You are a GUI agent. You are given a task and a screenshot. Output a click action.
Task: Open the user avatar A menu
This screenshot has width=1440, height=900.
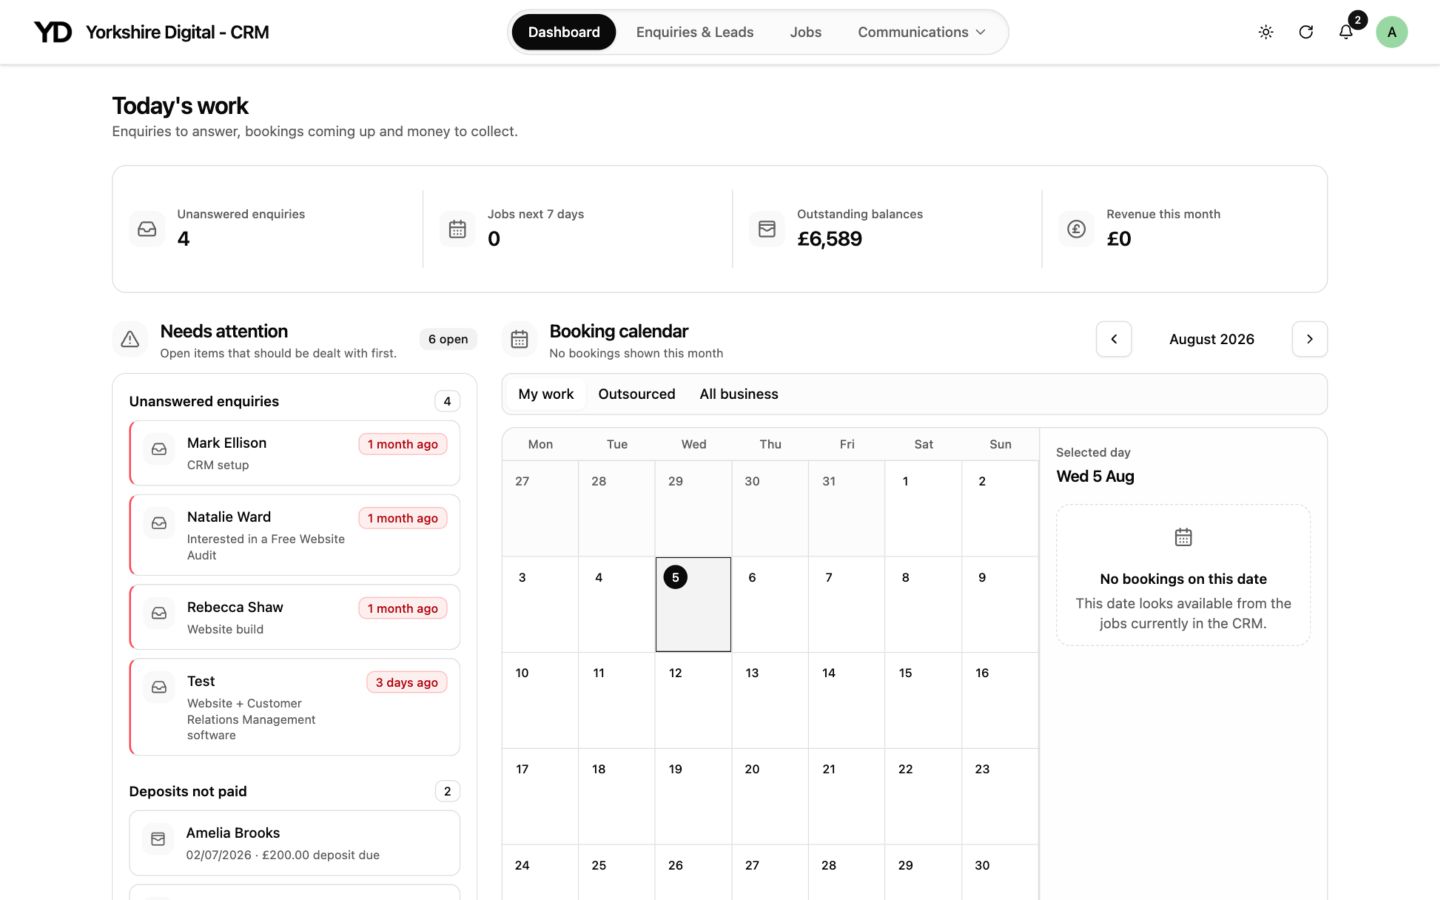(x=1392, y=32)
